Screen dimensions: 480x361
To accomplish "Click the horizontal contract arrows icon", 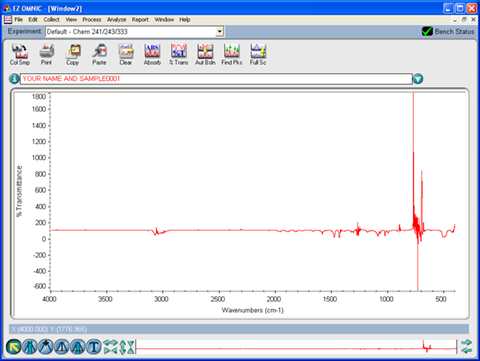I will click(111, 351).
